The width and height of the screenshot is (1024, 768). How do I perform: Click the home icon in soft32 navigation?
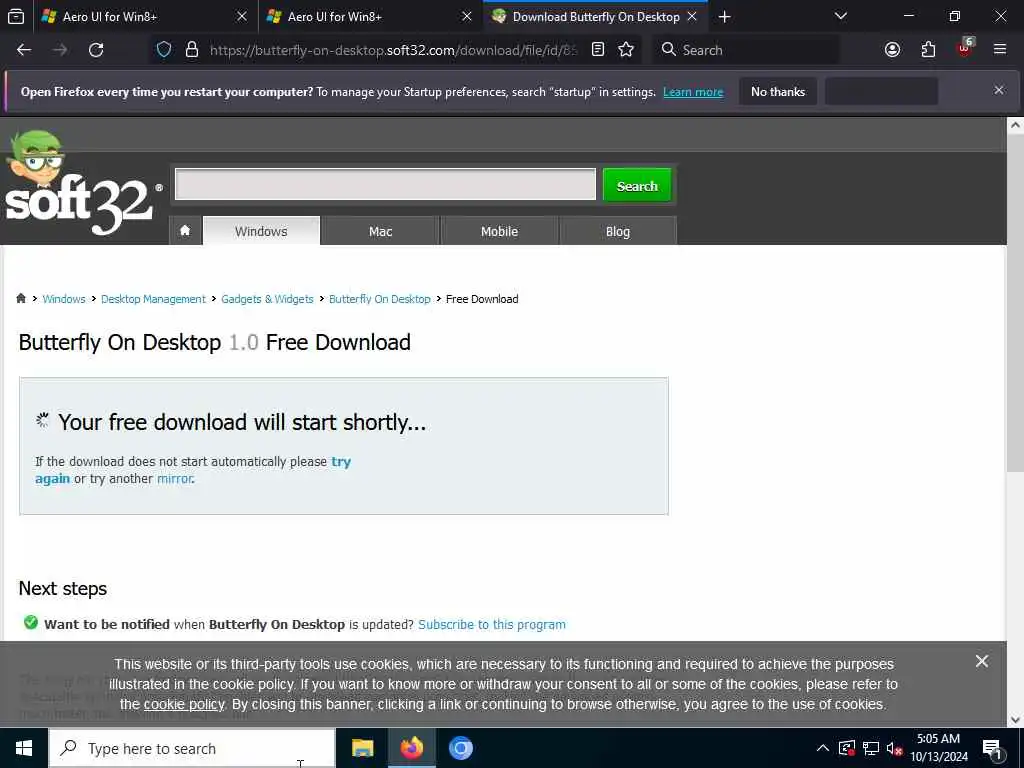point(185,231)
